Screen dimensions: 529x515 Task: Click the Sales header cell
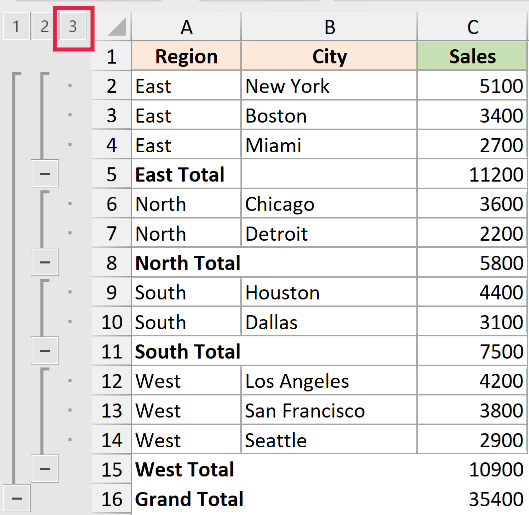point(472,56)
